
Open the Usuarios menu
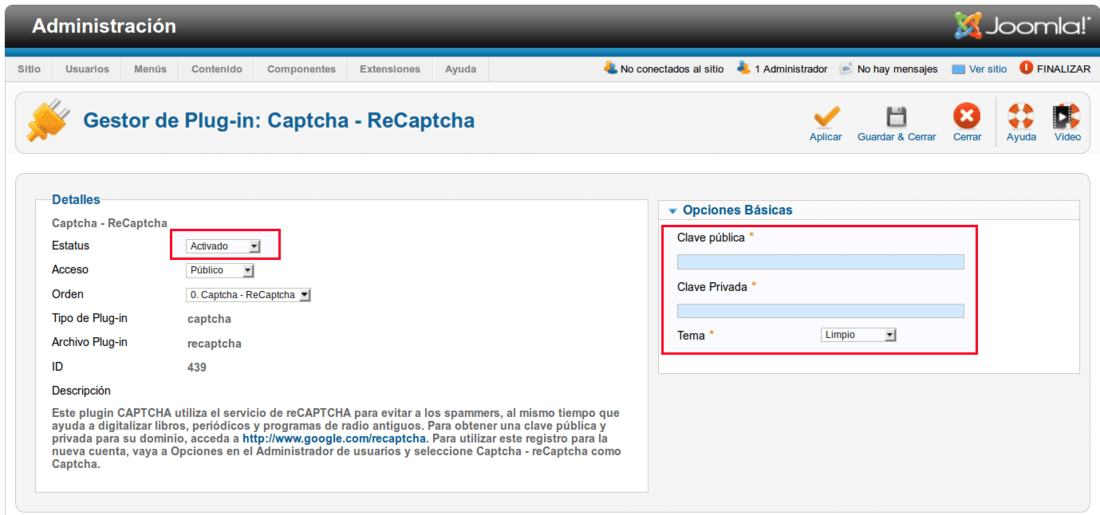88,69
